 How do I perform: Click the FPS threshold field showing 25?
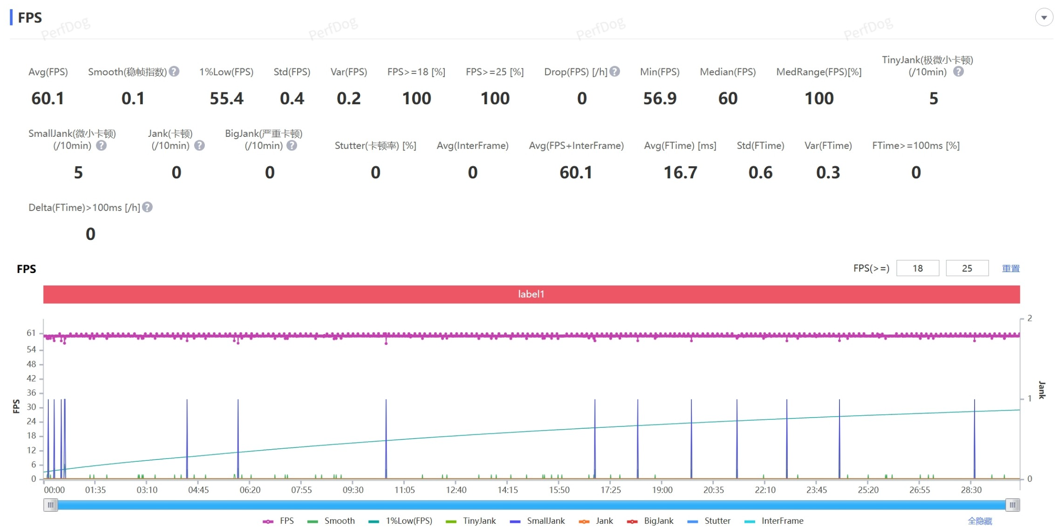click(x=967, y=268)
